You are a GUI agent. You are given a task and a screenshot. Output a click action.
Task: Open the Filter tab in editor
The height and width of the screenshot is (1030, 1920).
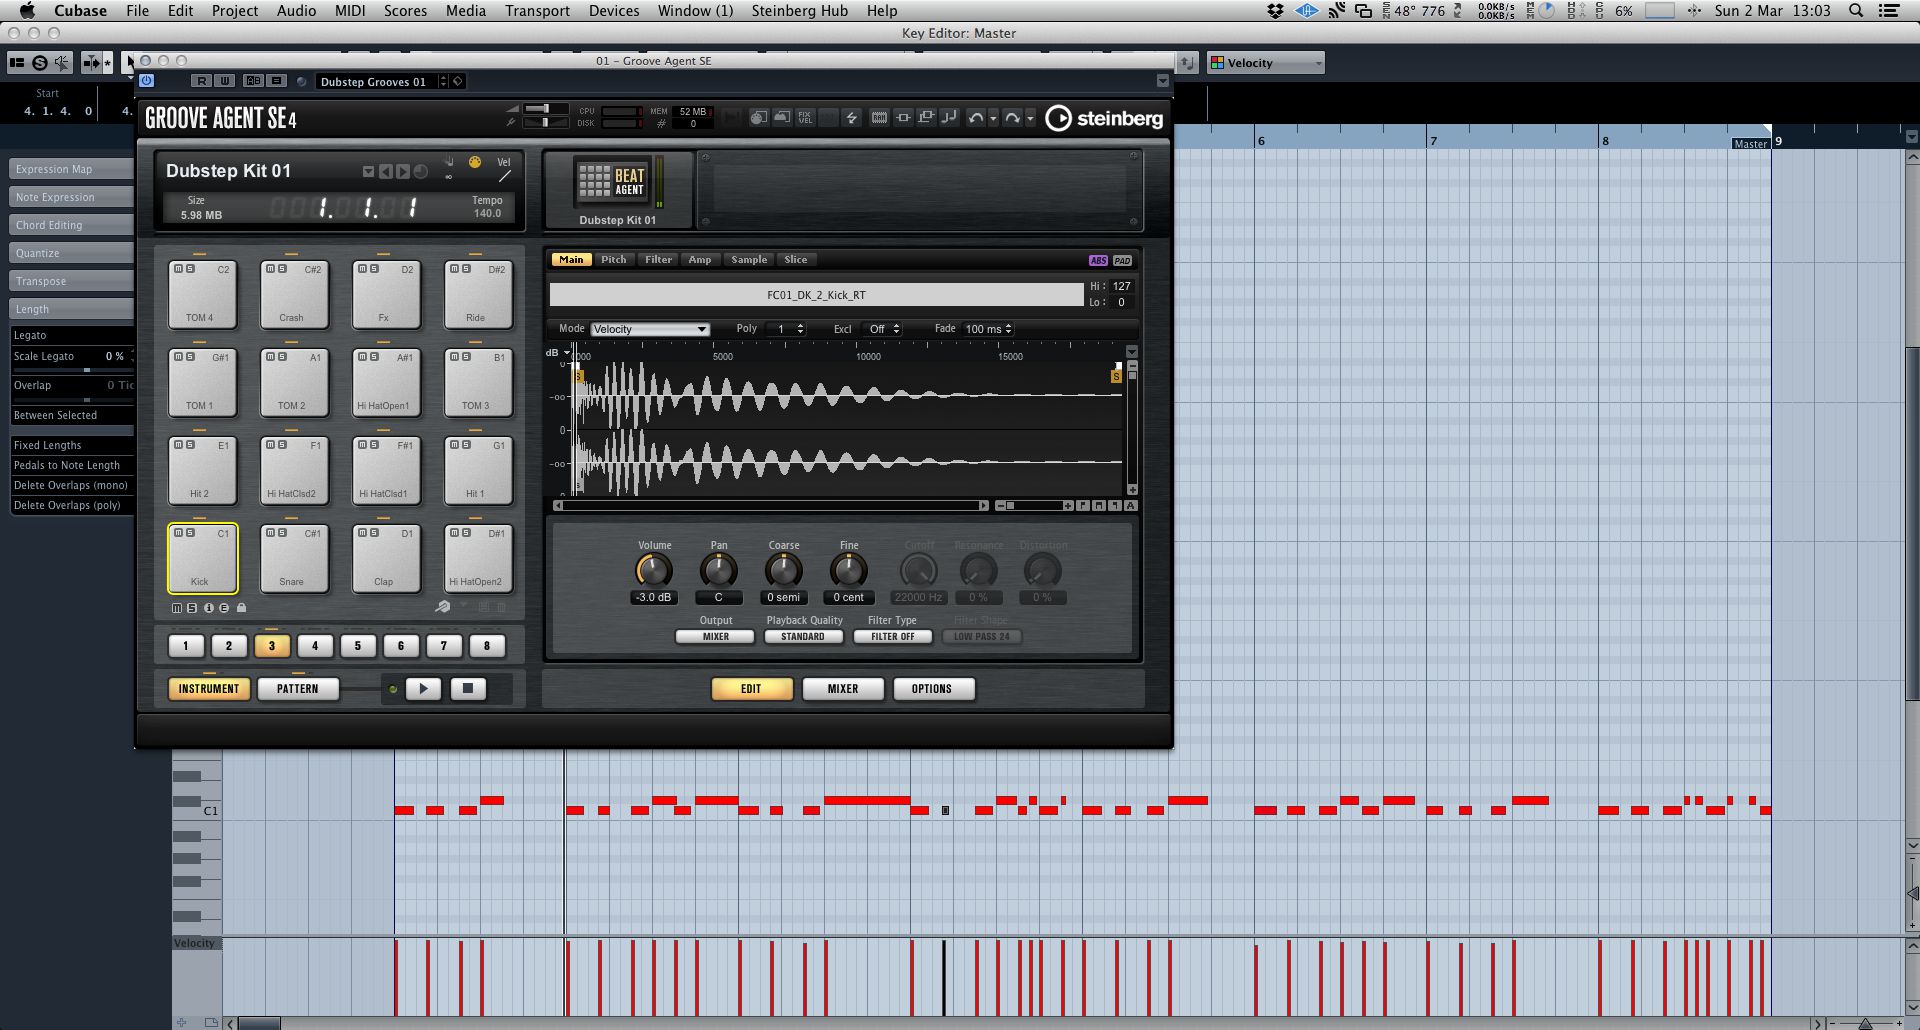click(x=659, y=260)
